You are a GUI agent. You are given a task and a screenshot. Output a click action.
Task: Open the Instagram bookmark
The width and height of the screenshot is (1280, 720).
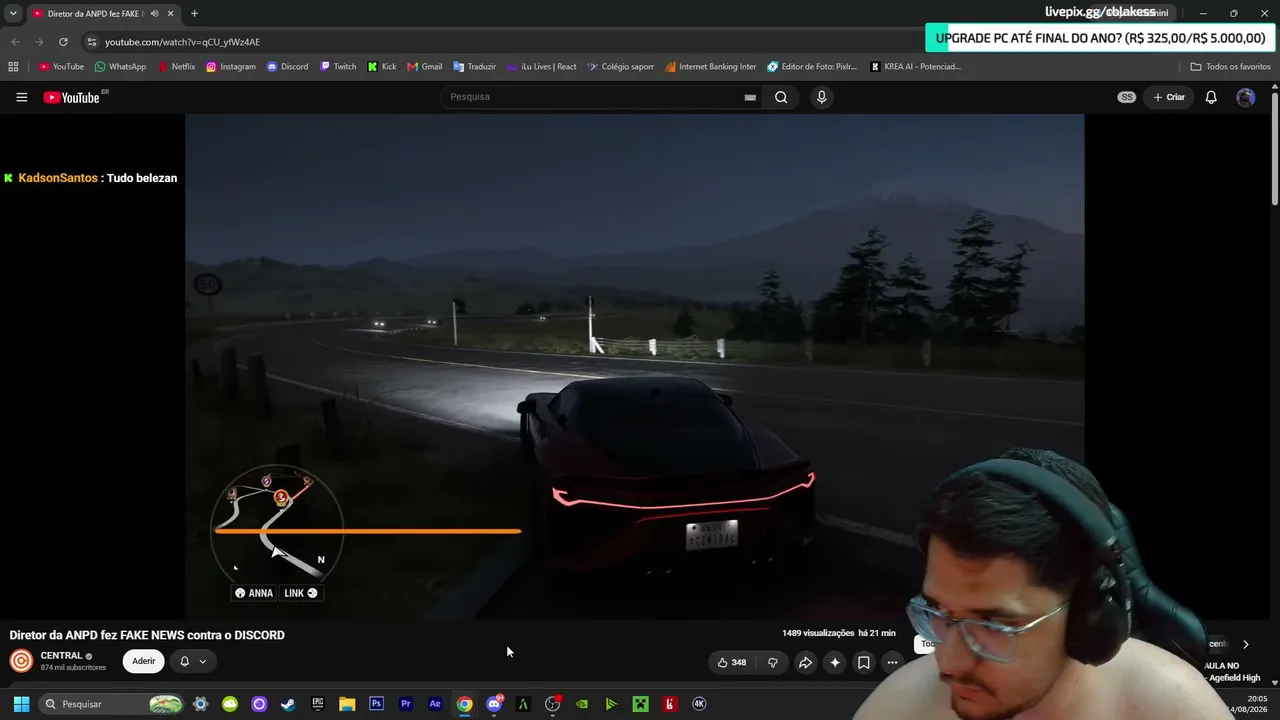(x=231, y=67)
